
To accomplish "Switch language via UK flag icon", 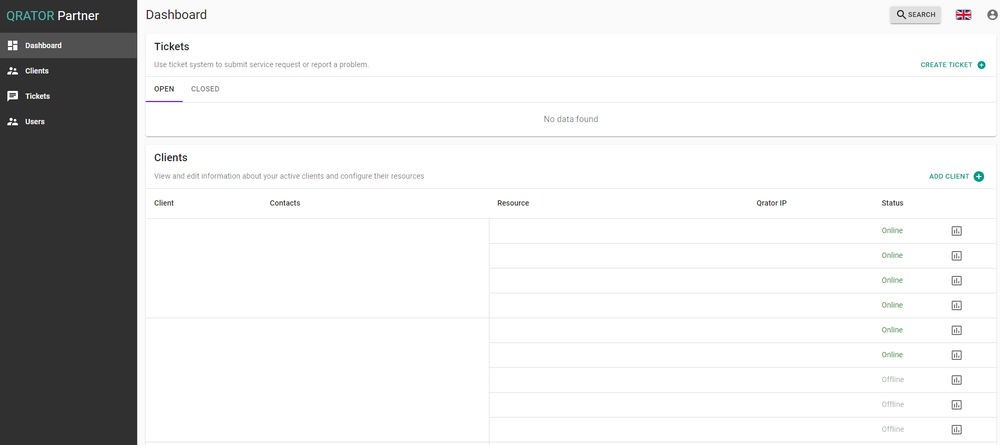I will 963,15.
